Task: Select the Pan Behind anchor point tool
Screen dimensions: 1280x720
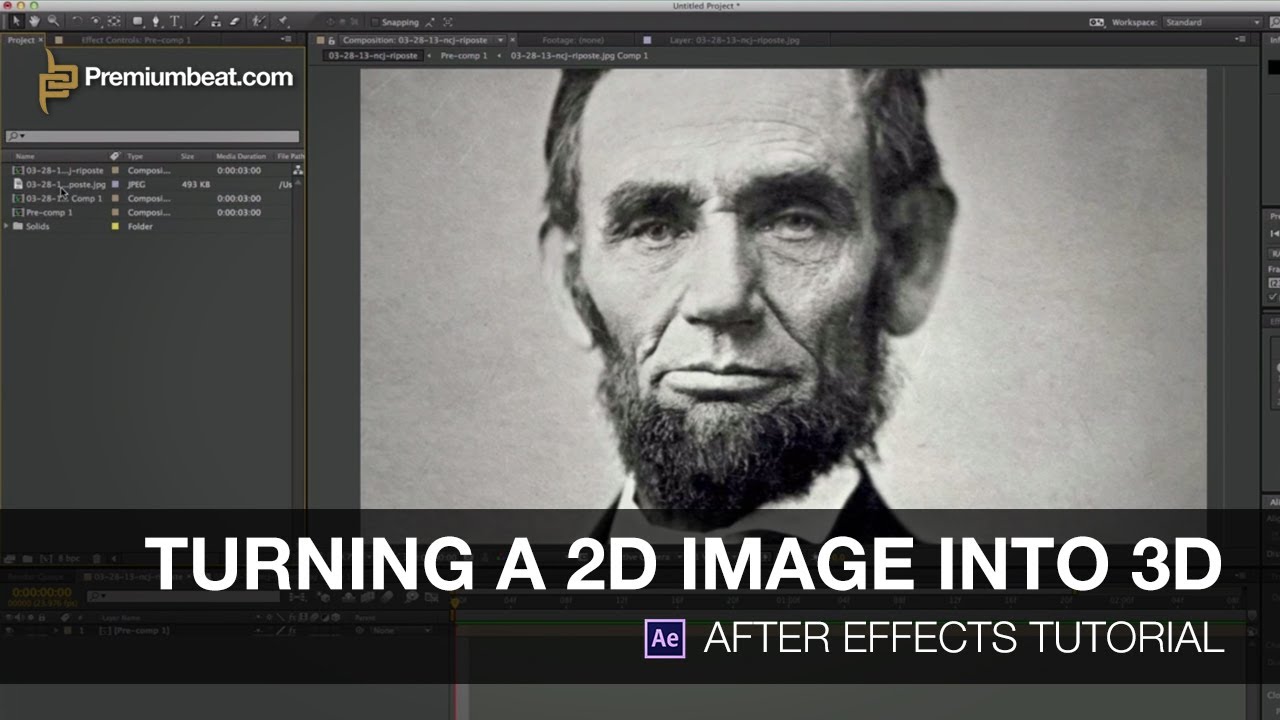Action: point(114,21)
